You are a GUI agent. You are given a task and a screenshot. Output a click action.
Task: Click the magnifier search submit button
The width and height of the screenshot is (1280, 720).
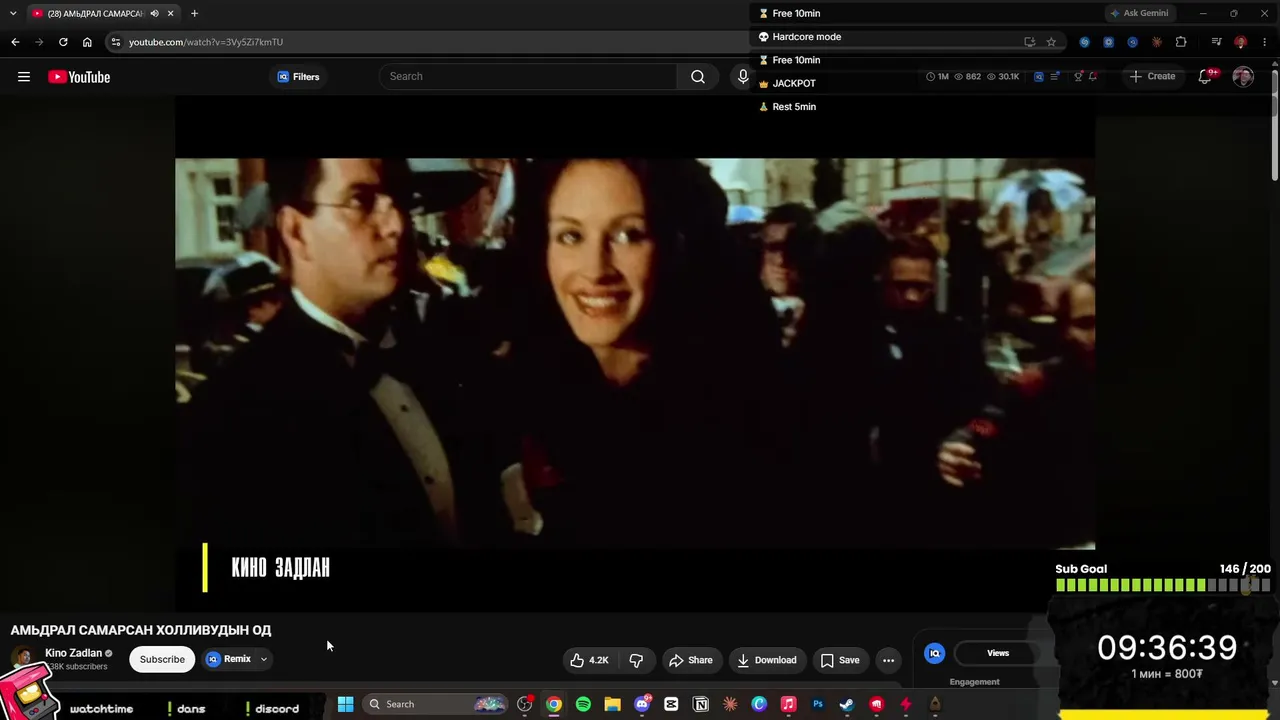(x=698, y=77)
